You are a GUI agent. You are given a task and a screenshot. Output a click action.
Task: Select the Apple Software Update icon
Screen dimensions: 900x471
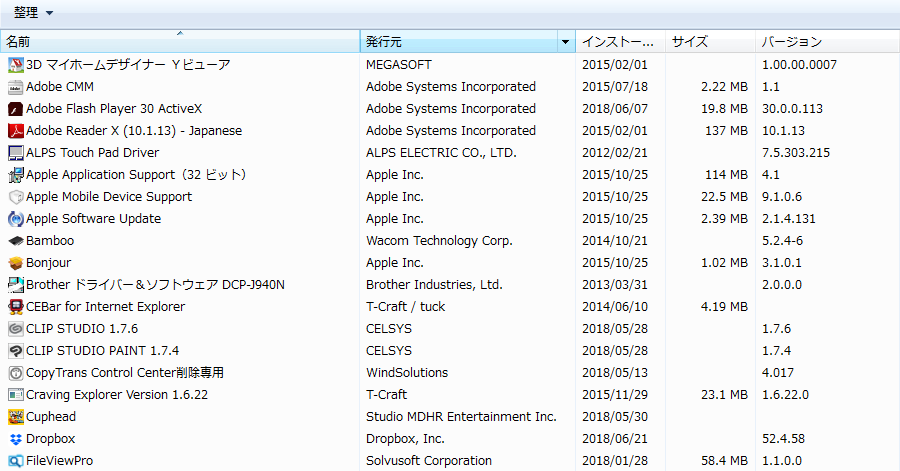15,219
